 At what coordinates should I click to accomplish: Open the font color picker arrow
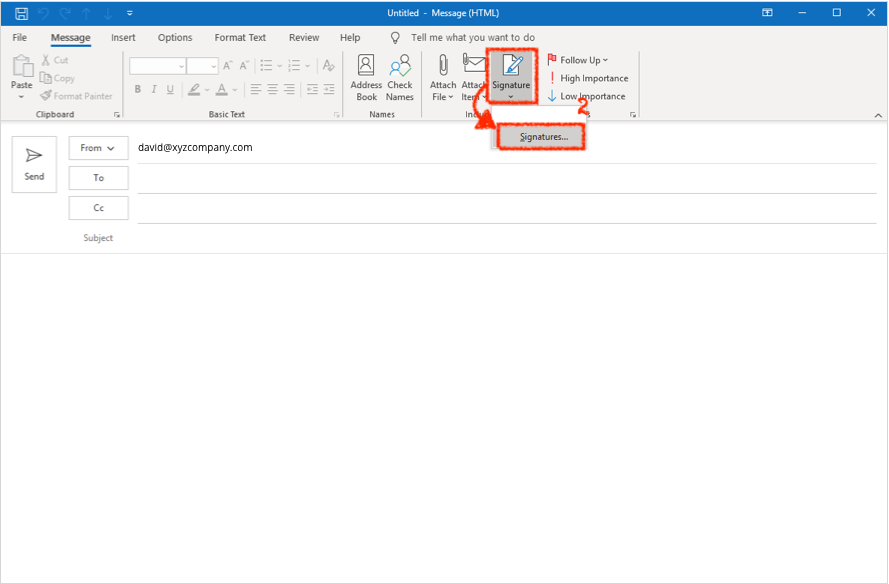coord(235,89)
